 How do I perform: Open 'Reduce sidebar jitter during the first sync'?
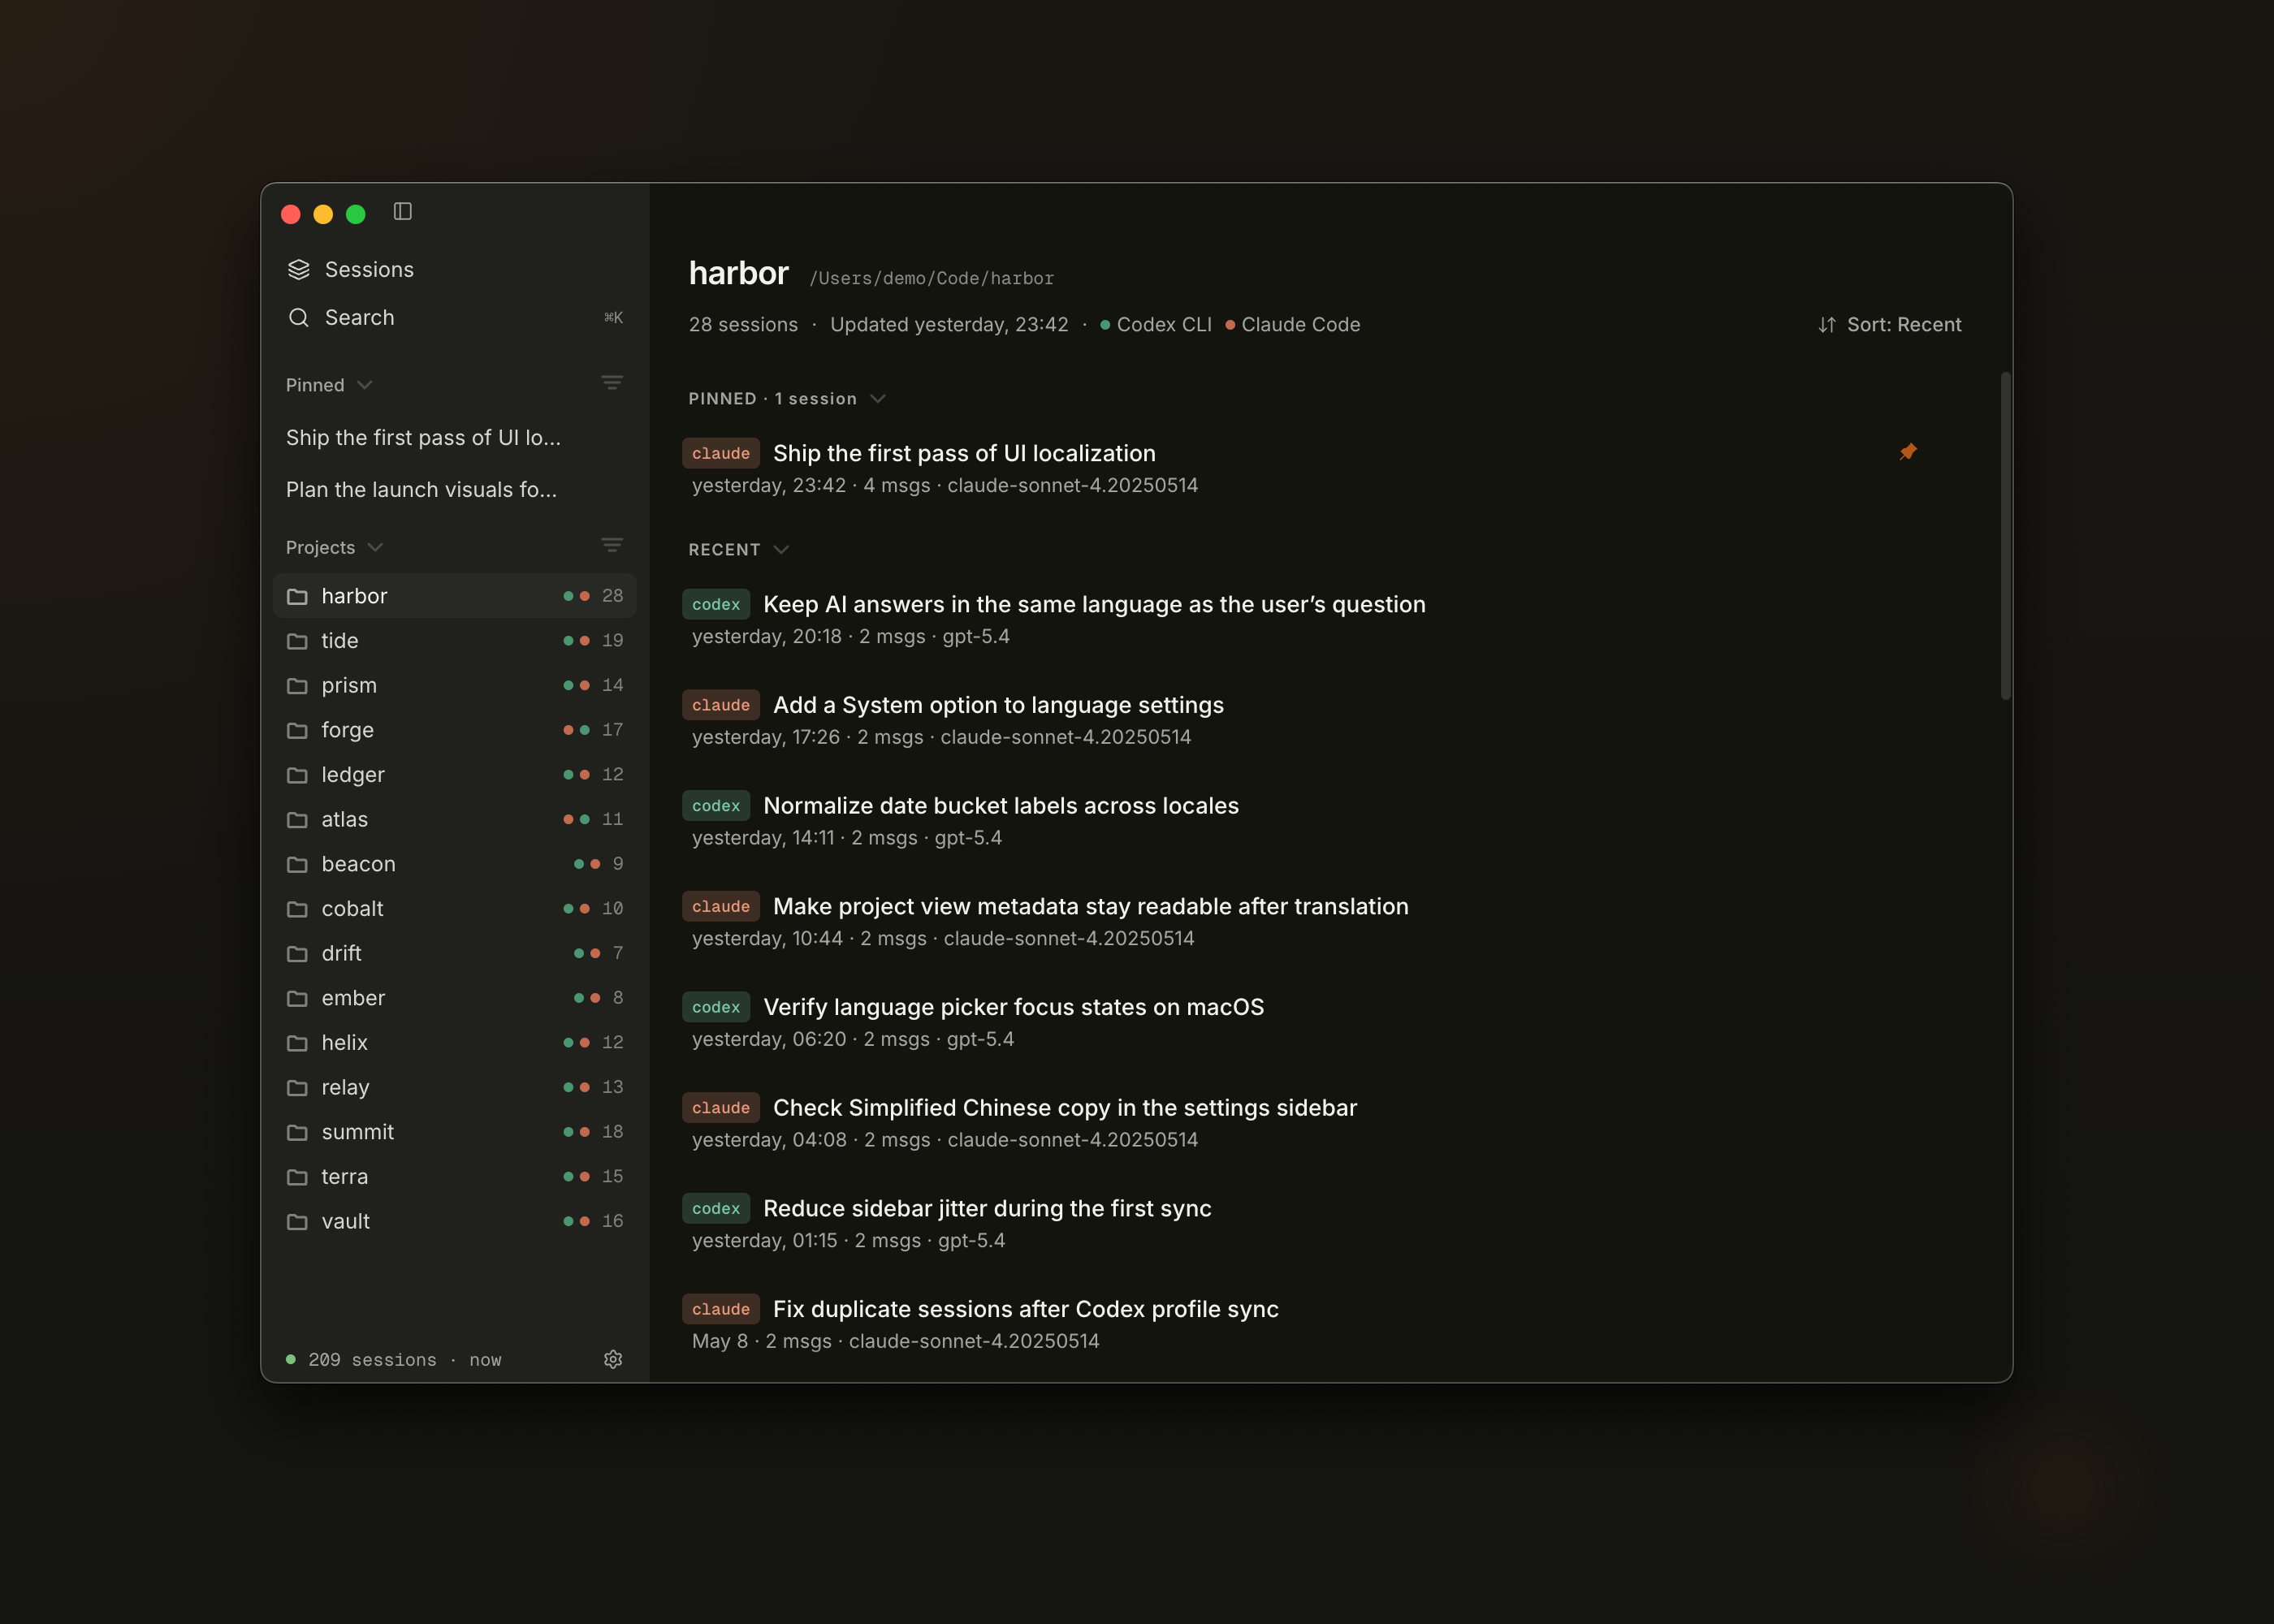(x=987, y=1209)
